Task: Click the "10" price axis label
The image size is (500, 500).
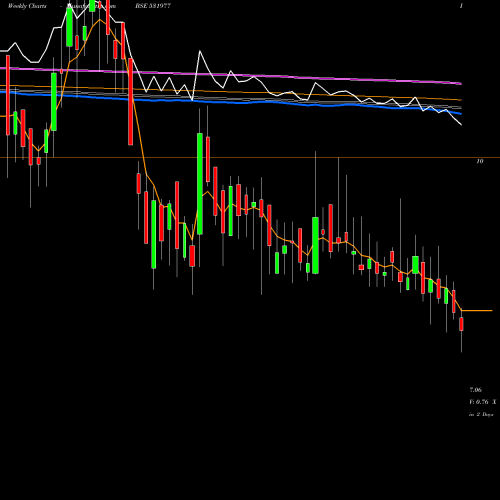Action: coord(479,161)
